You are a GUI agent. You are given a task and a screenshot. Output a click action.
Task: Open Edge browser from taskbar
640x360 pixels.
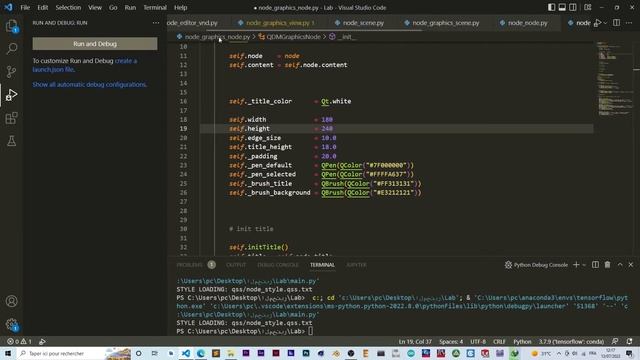[201, 353]
